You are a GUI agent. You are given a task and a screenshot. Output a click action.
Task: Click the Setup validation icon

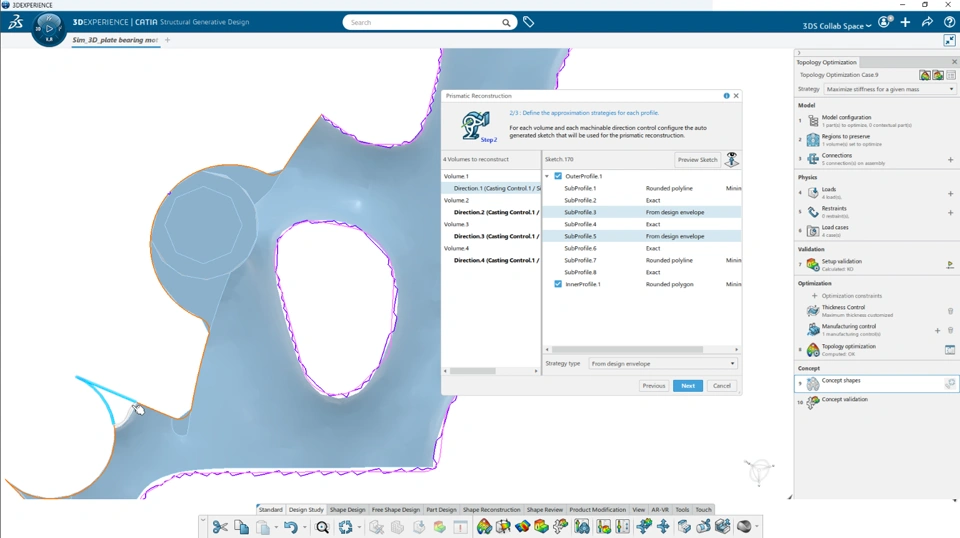coord(813,264)
